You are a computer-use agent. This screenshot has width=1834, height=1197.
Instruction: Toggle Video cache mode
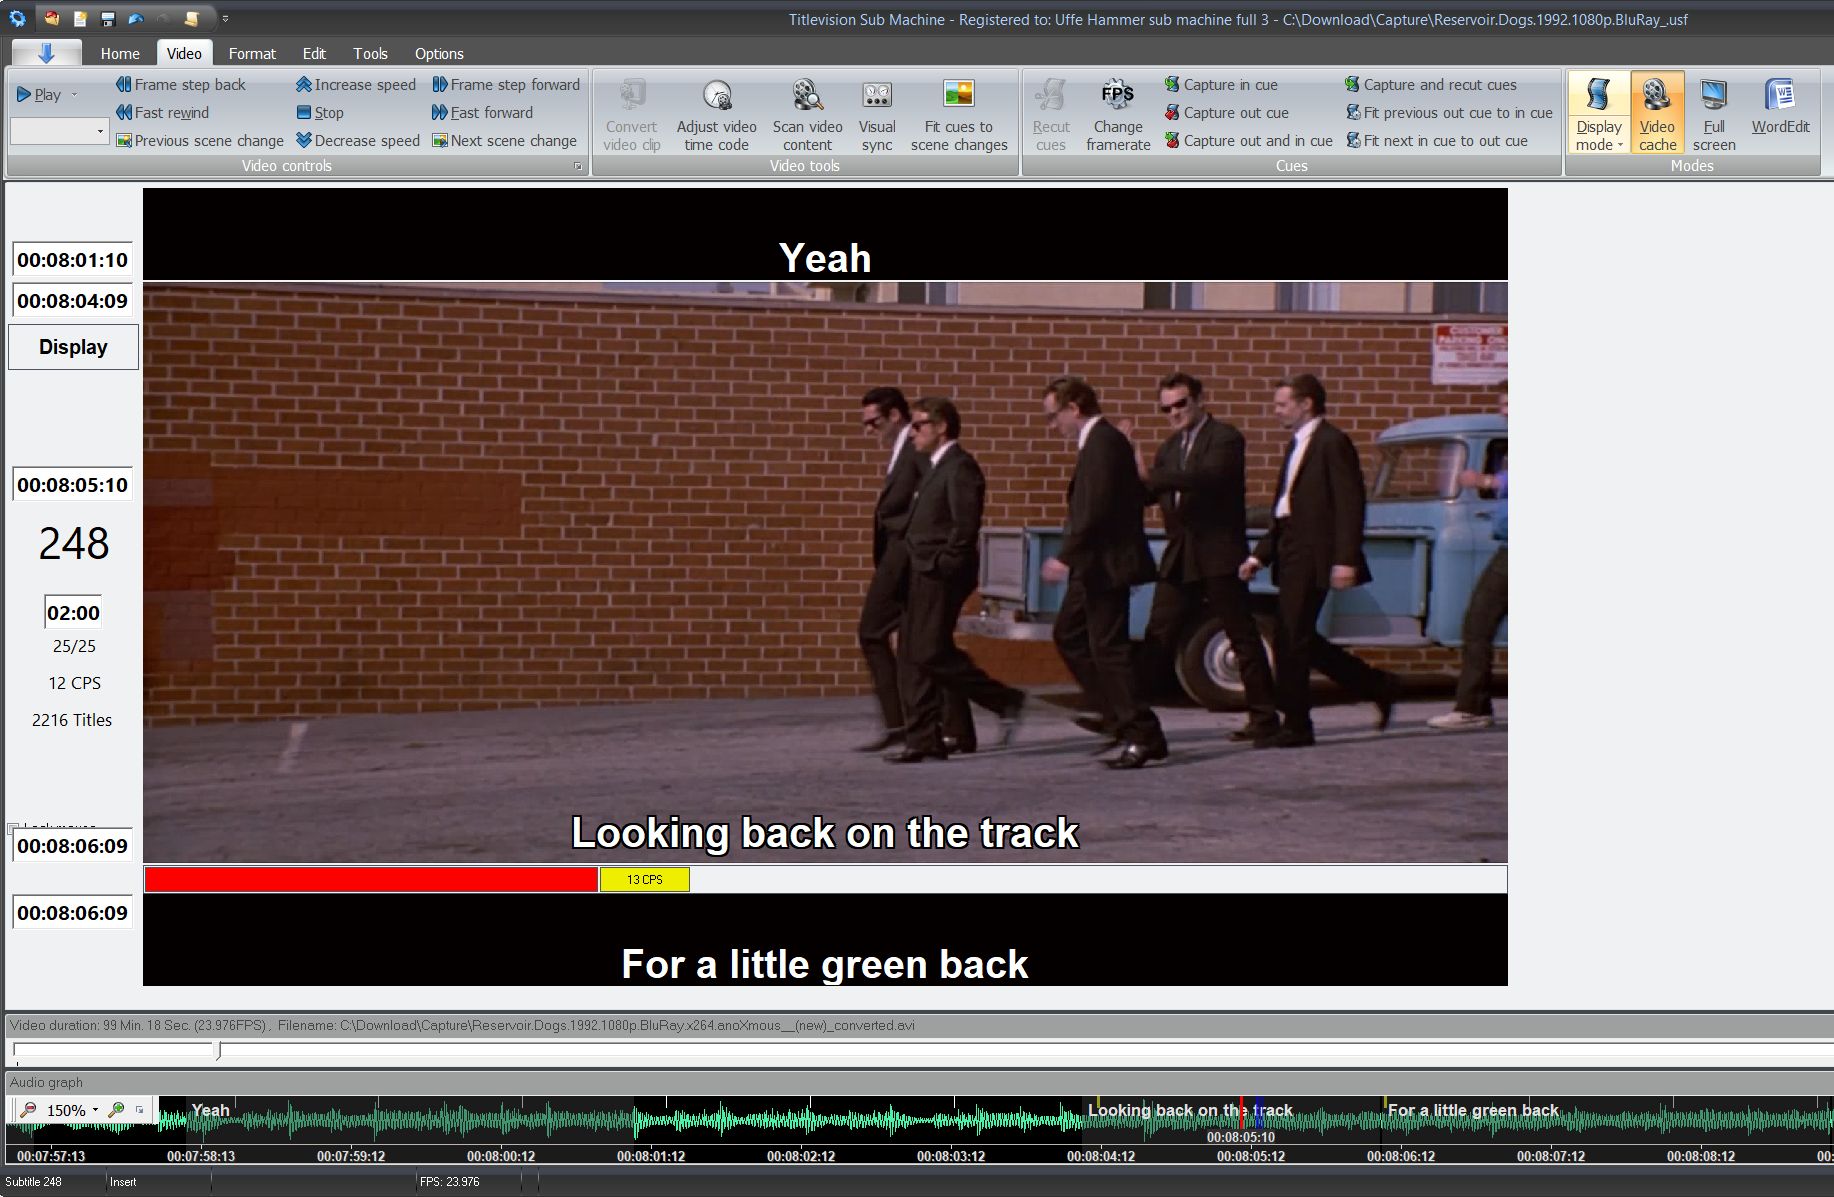tap(1657, 112)
